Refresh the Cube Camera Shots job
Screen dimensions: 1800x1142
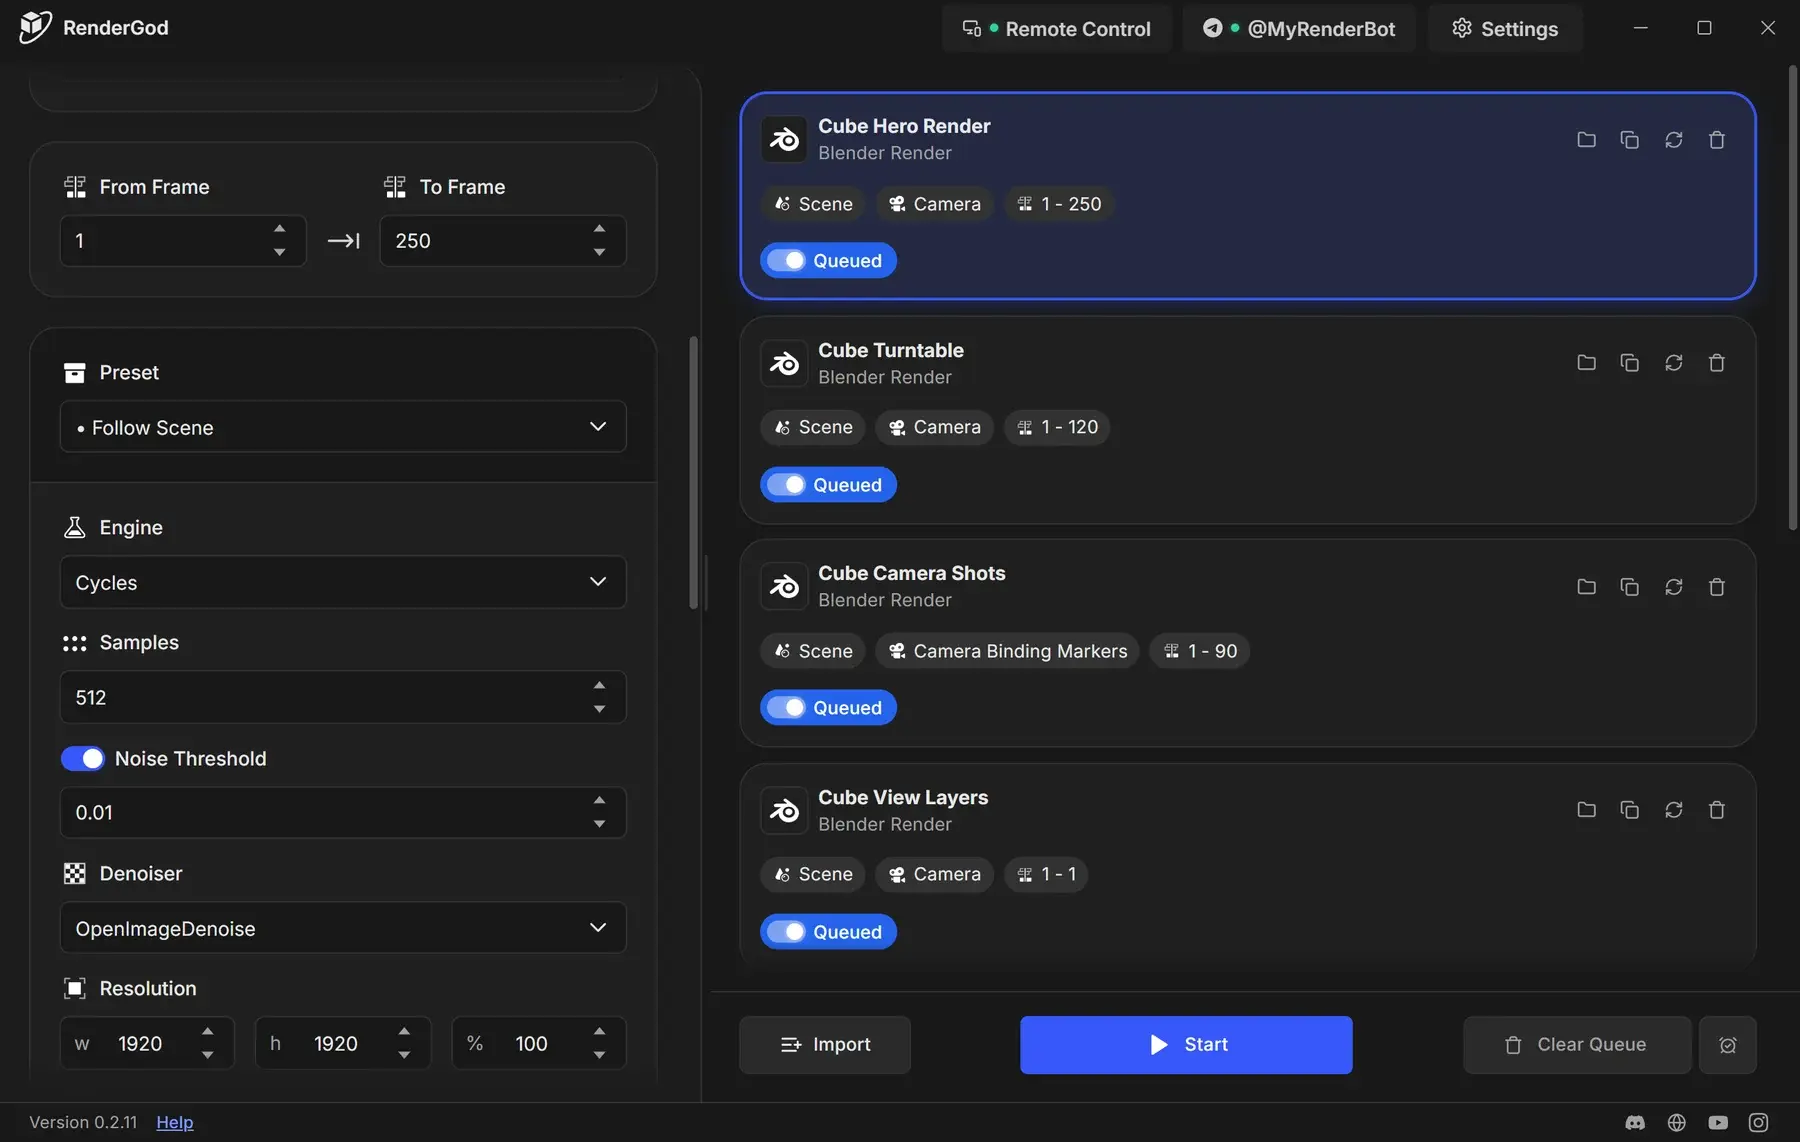click(1673, 587)
